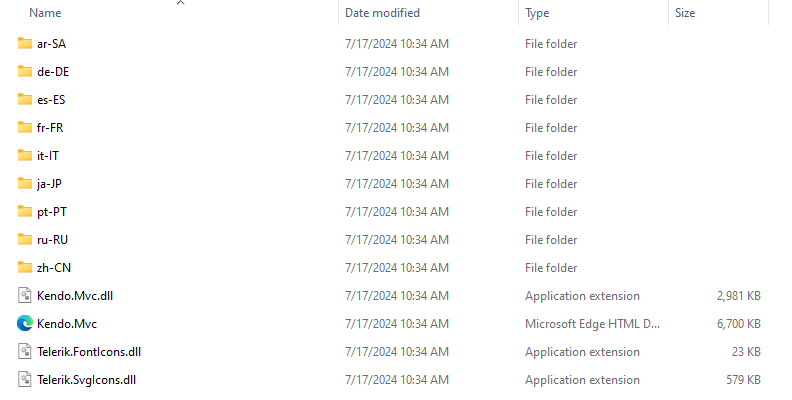Image resolution: width=792 pixels, height=400 pixels.
Task: Click the Microsoft Edge HTML type text
Action: pyautogui.click(x=592, y=324)
